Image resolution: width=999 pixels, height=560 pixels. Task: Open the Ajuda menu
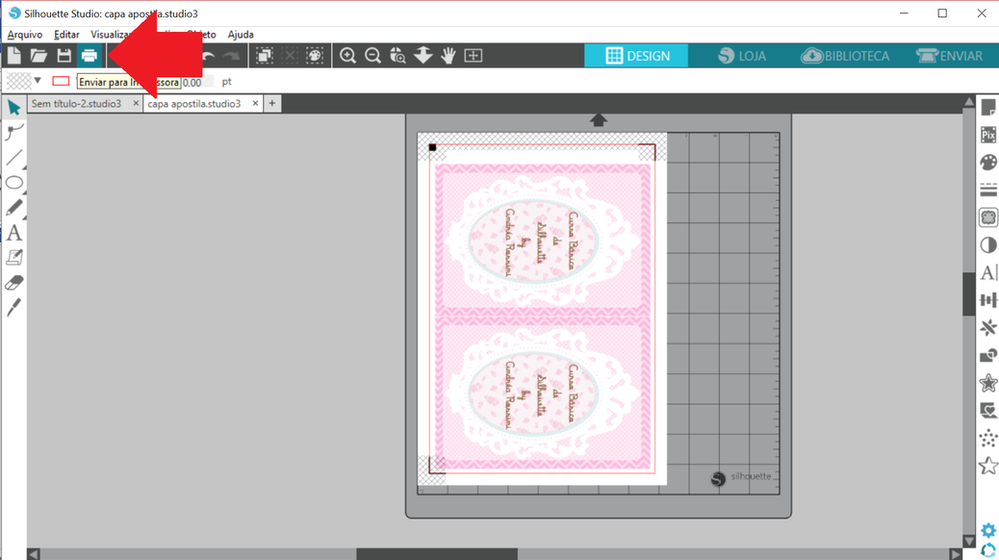pos(240,34)
